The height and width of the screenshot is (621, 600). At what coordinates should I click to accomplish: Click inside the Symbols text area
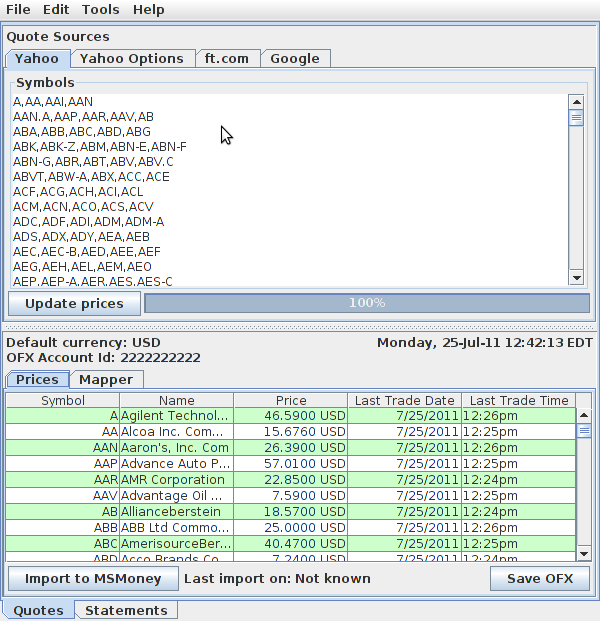pos(290,190)
